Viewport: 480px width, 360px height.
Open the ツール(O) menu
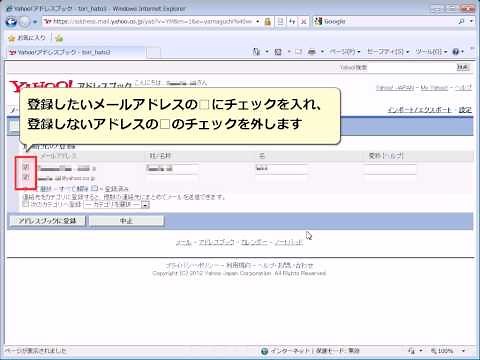click(x=431, y=52)
